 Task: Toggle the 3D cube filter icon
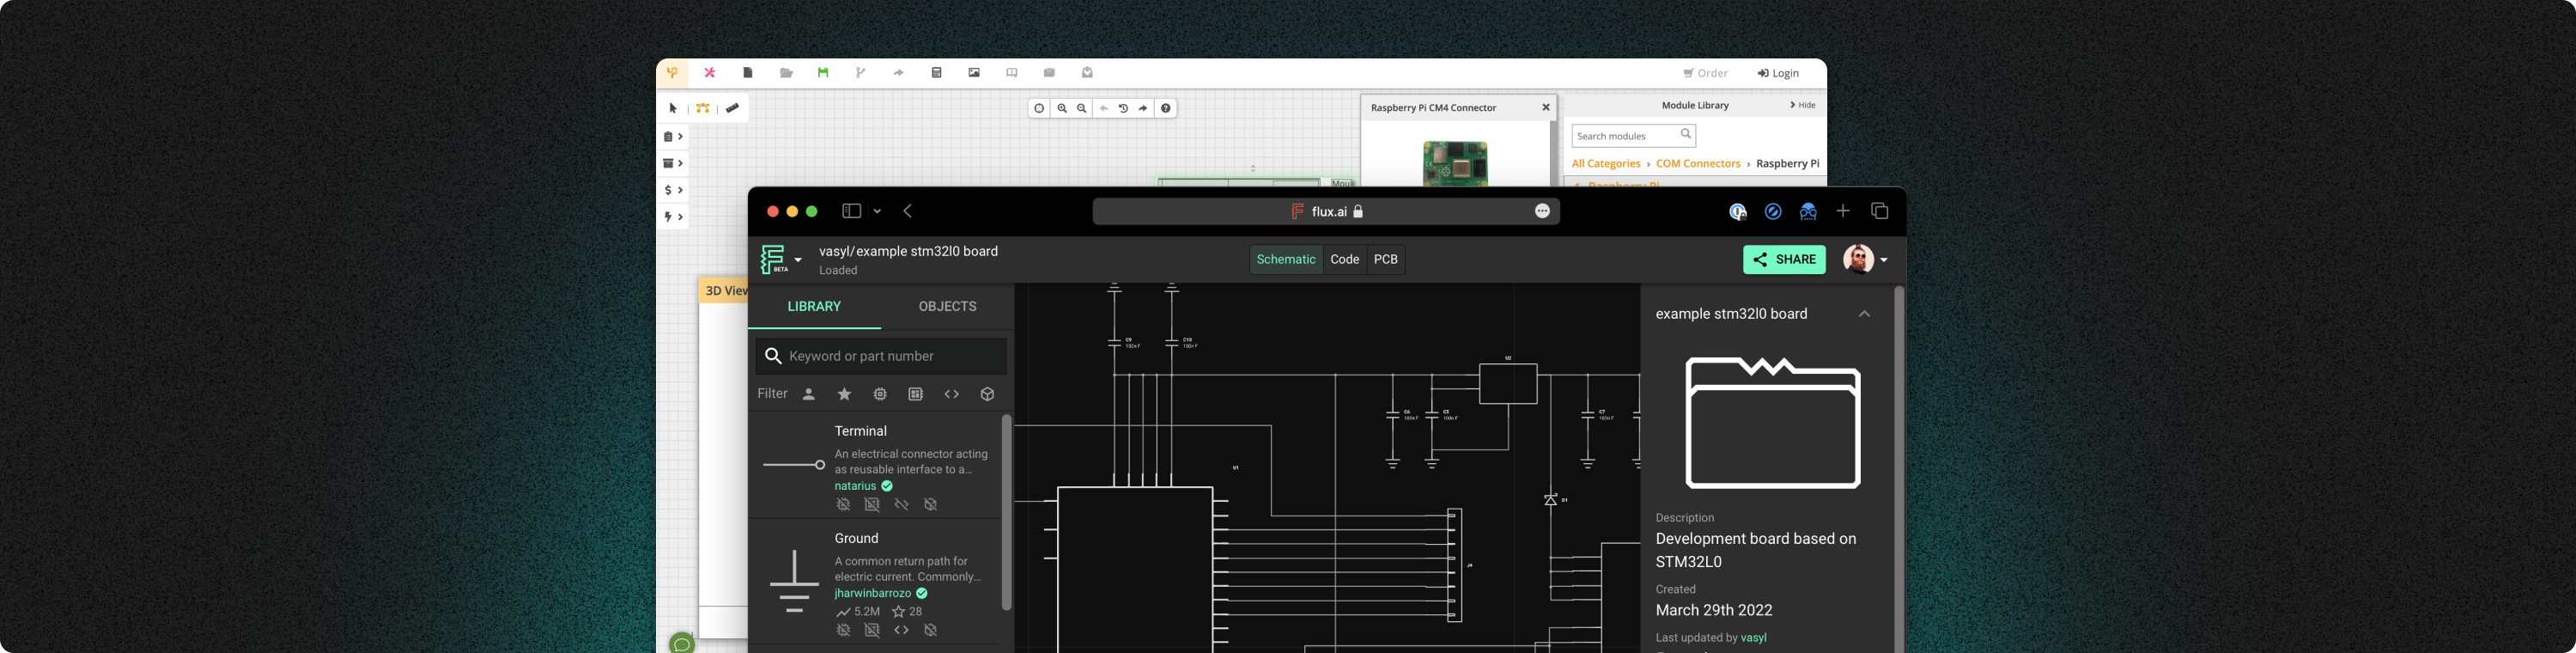[987, 394]
